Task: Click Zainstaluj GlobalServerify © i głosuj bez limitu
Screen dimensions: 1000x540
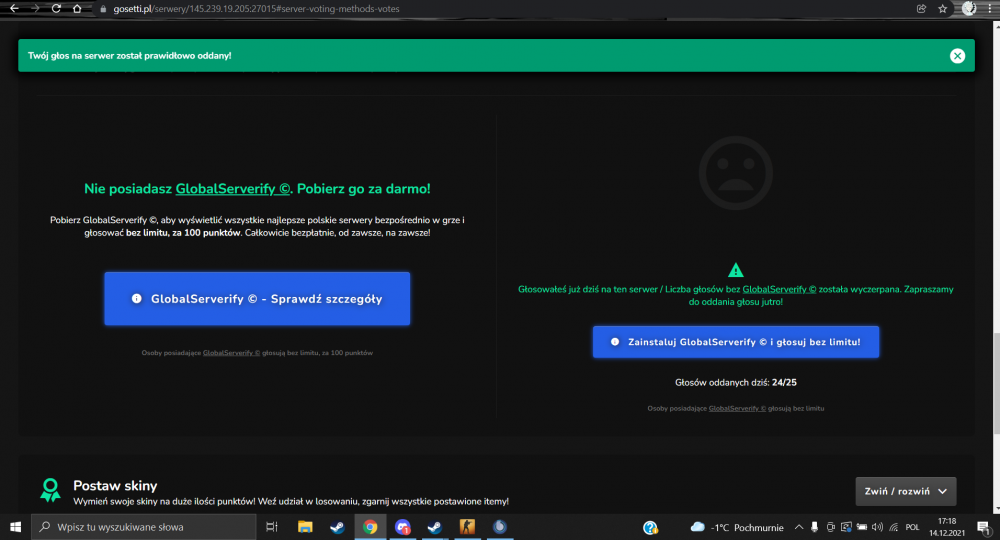Action: pyautogui.click(x=735, y=342)
